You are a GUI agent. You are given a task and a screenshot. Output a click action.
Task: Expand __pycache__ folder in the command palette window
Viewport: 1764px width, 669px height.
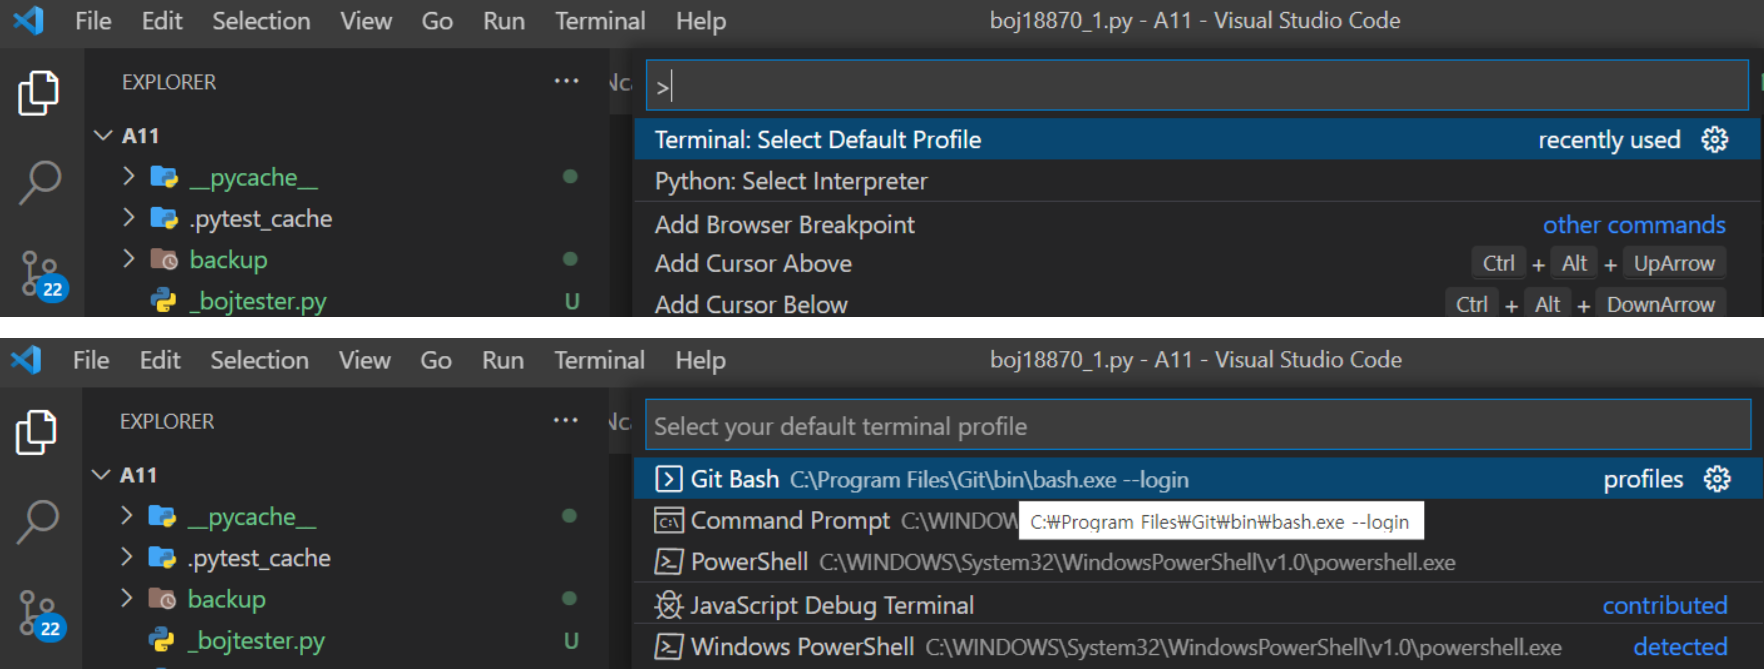point(128,177)
